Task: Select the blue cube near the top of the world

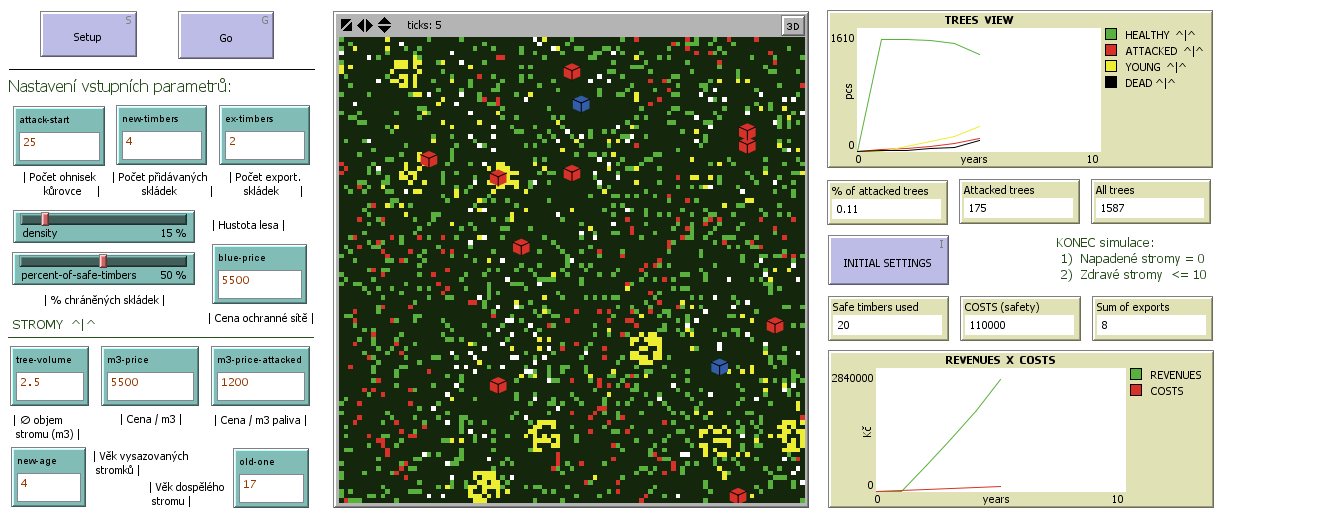Action: pos(581,103)
